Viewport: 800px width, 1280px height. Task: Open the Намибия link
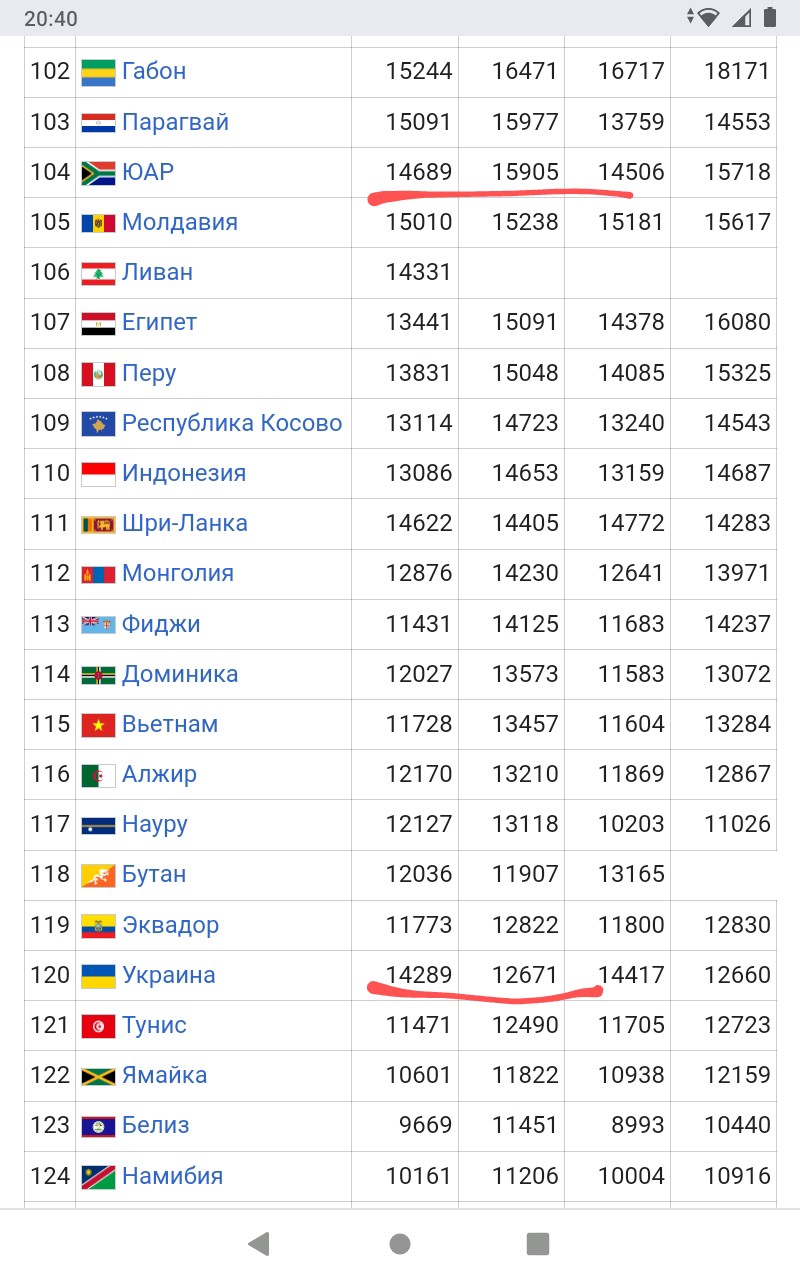point(172,1176)
